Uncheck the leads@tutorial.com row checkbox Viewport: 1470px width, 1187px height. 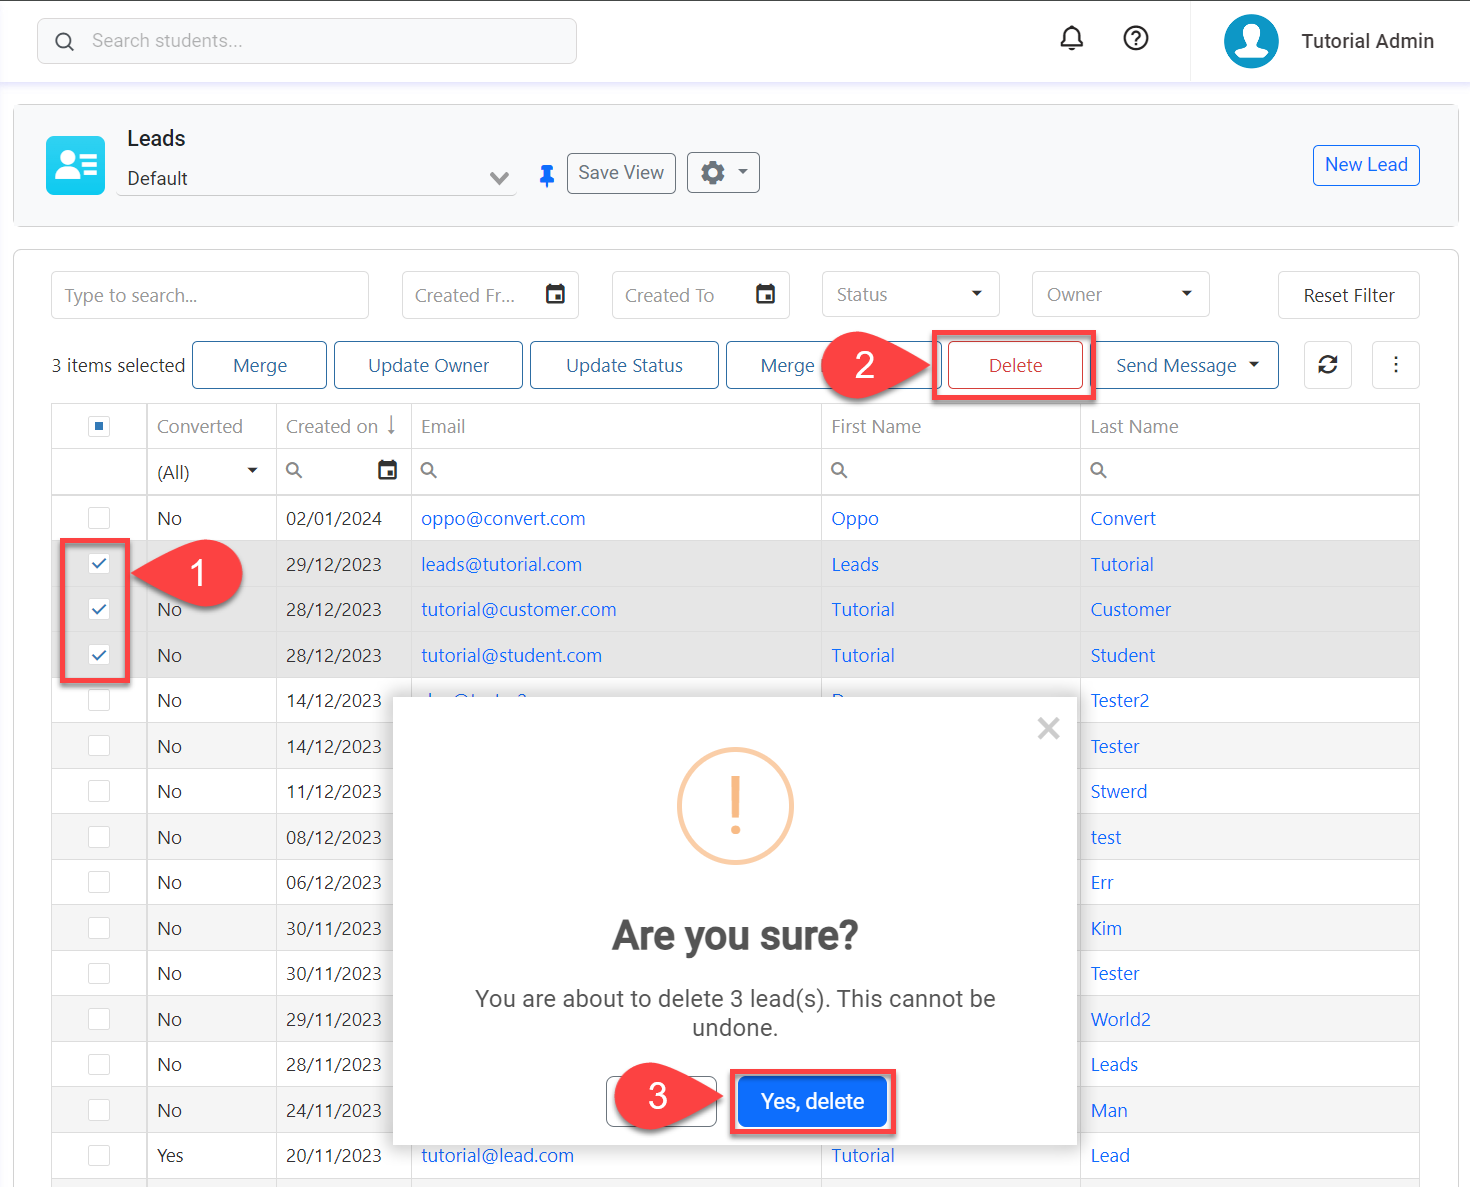pyautogui.click(x=99, y=564)
